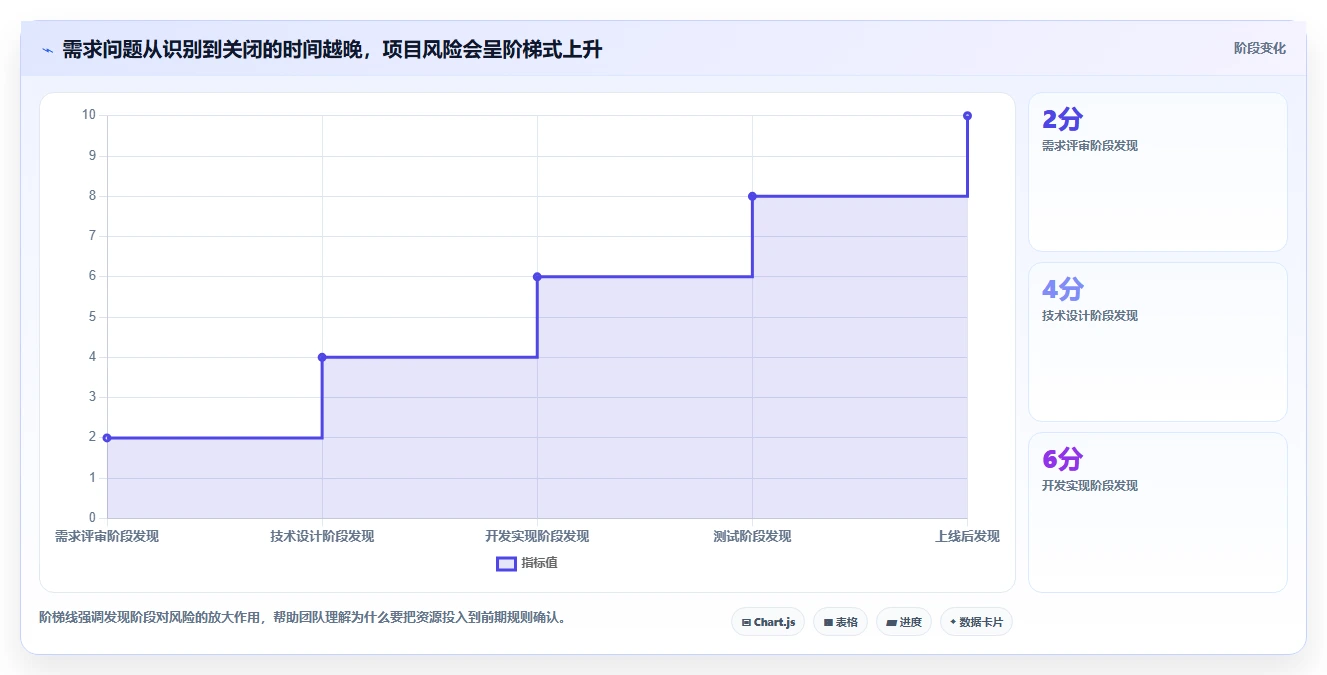Screen dimensions: 1327x675
Task: Click the data point at value 4
Action: (x=322, y=357)
